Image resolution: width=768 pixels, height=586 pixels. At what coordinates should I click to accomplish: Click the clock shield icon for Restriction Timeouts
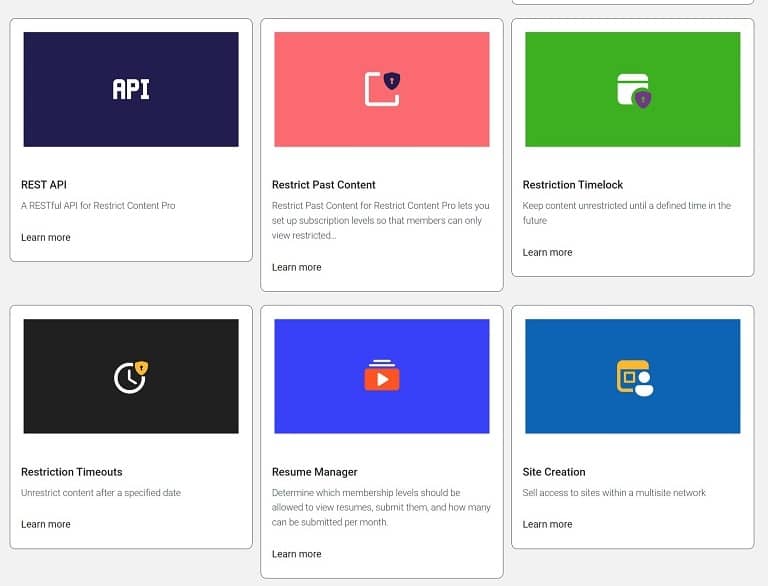point(131,377)
